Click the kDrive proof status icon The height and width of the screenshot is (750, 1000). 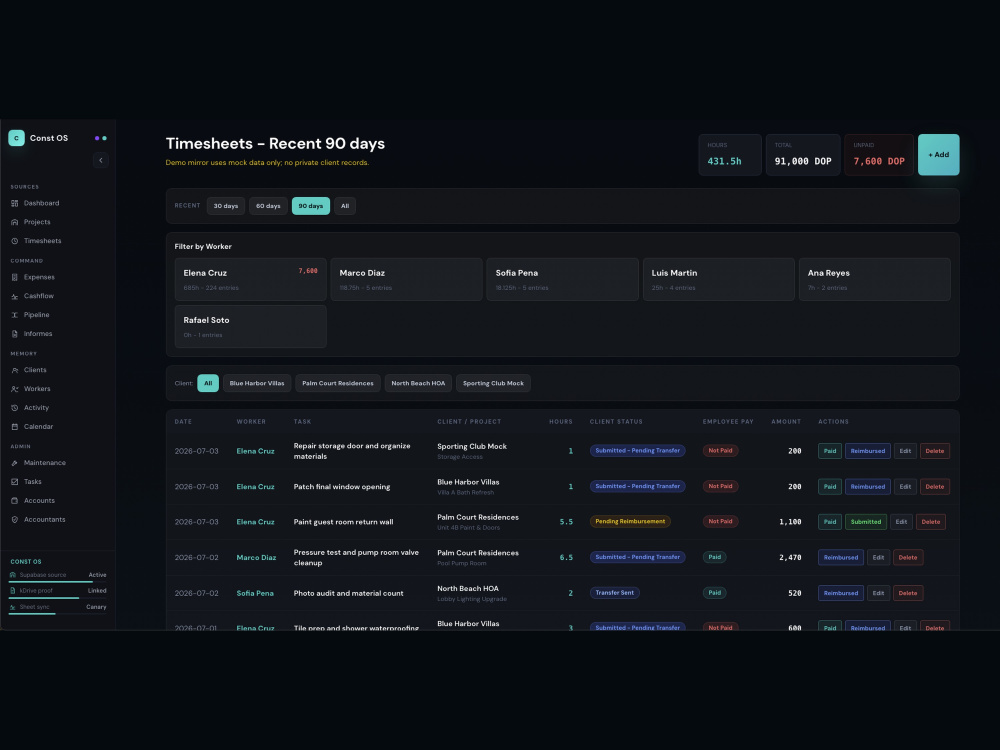point(13,591)
